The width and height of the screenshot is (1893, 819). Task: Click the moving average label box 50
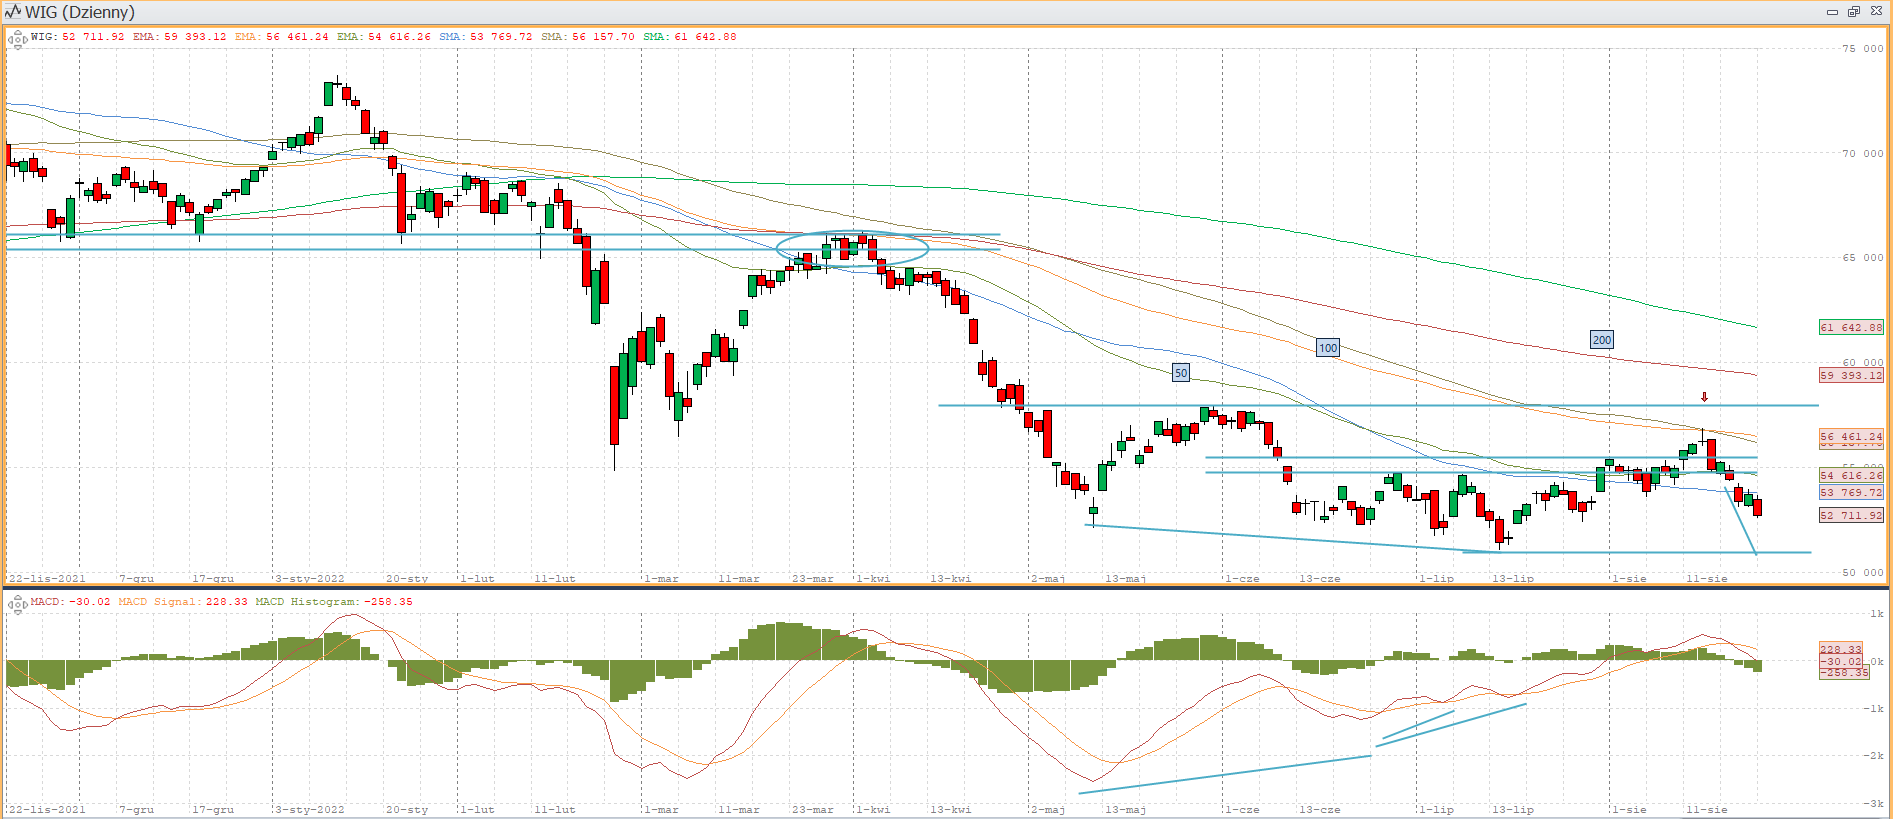click(x=1181, y=373)
